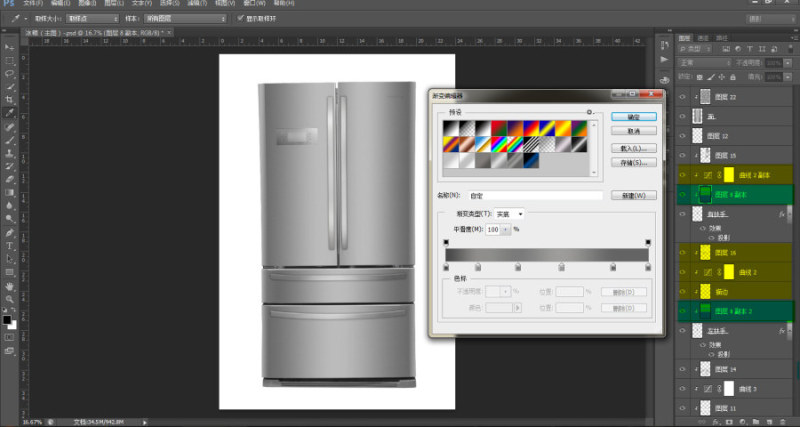
Task: Select the red-green gradient preset
Action: [498, 128]
